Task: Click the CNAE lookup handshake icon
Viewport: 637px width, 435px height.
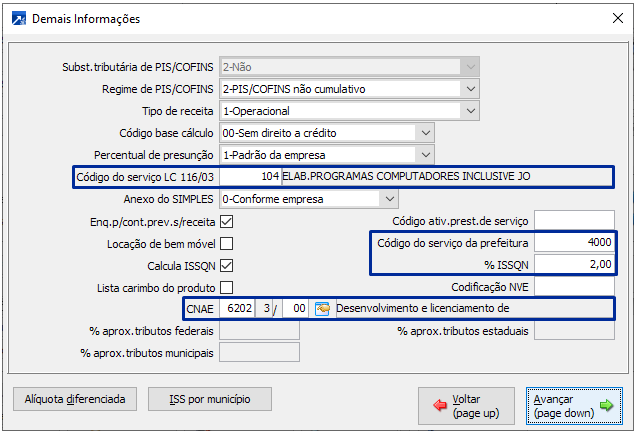Action: click(x=322, y=309)
